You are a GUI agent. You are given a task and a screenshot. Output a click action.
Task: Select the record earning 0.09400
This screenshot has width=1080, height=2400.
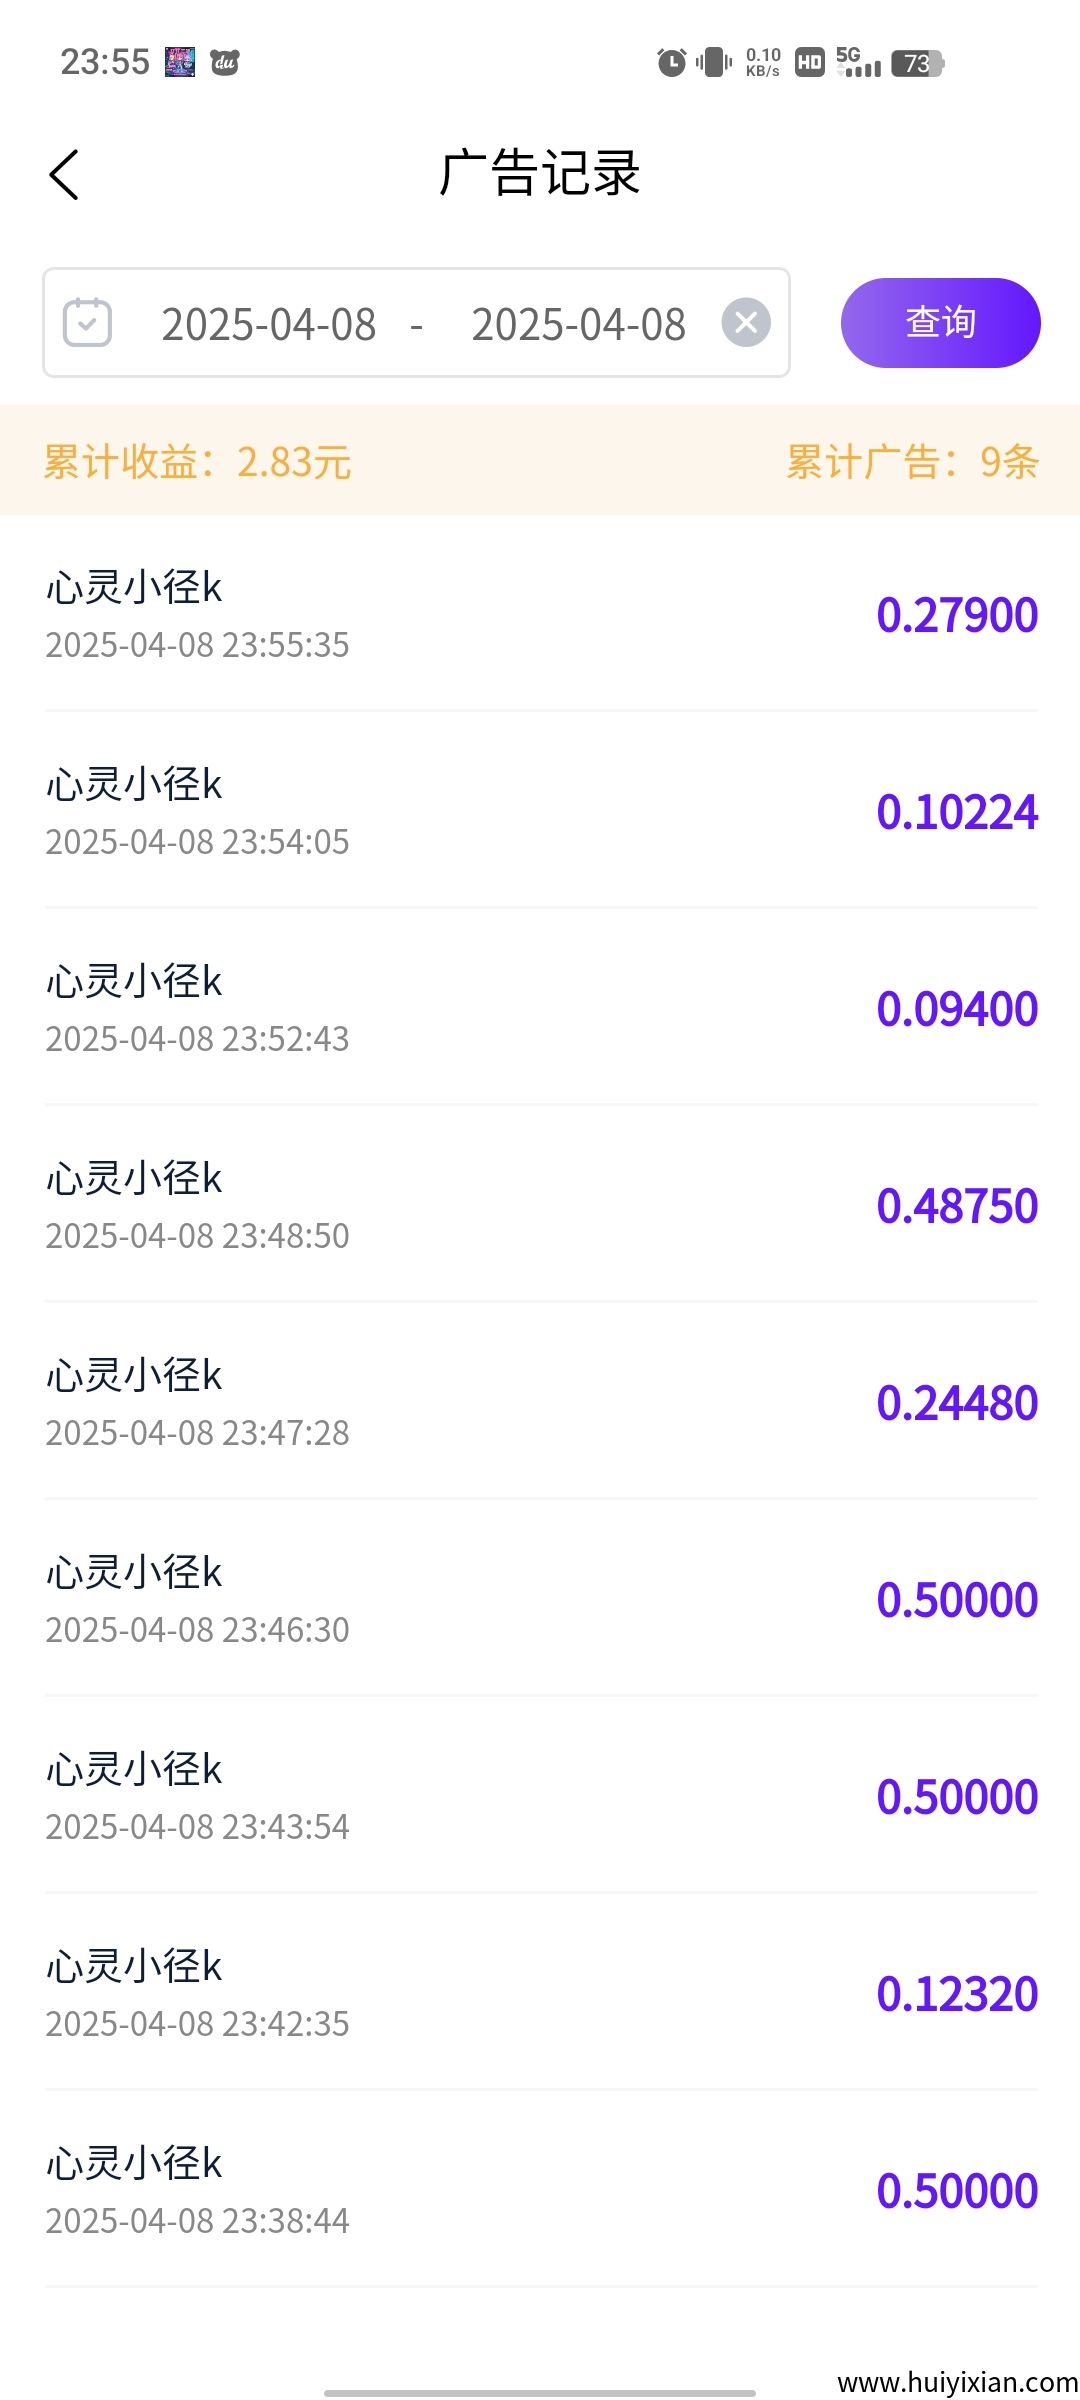tap(540, 1008)
